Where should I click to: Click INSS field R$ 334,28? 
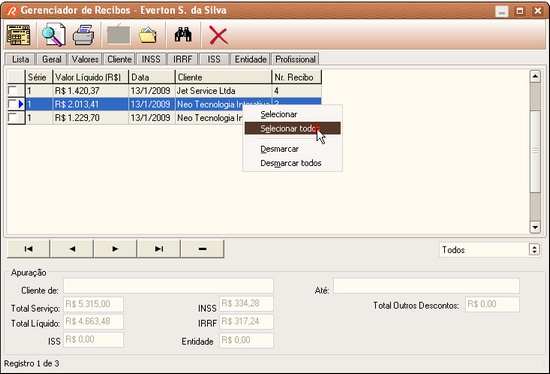tap(246, 304)
